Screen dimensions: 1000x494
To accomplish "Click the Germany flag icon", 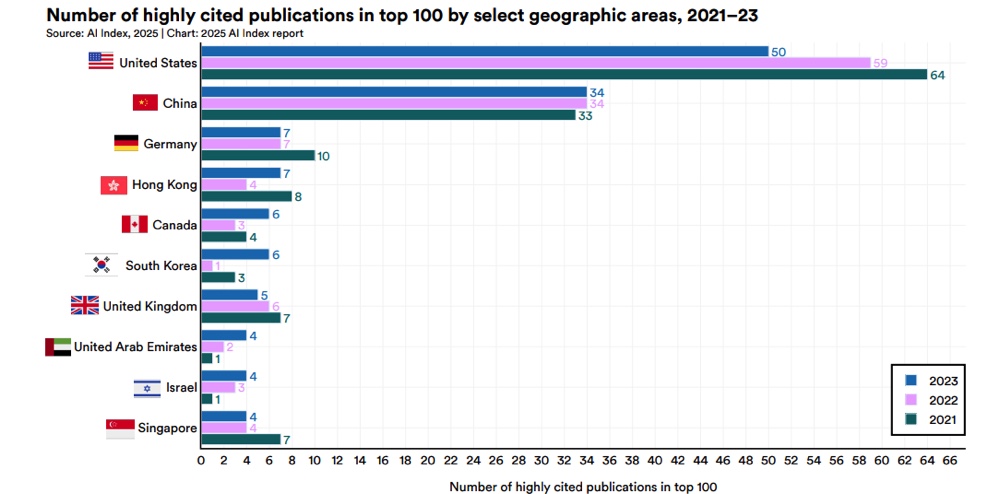I will point(126,143).
